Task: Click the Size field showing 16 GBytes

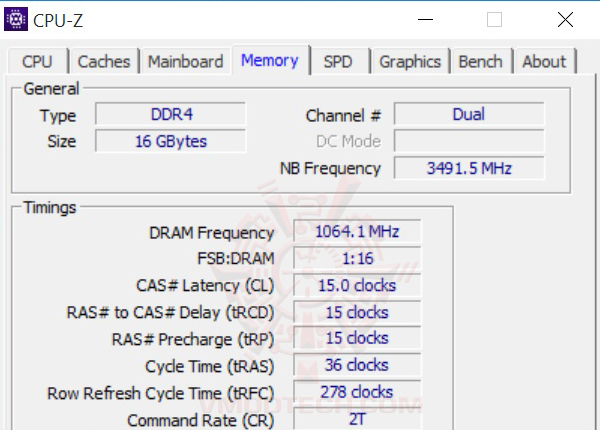Action: pos(170,141)
